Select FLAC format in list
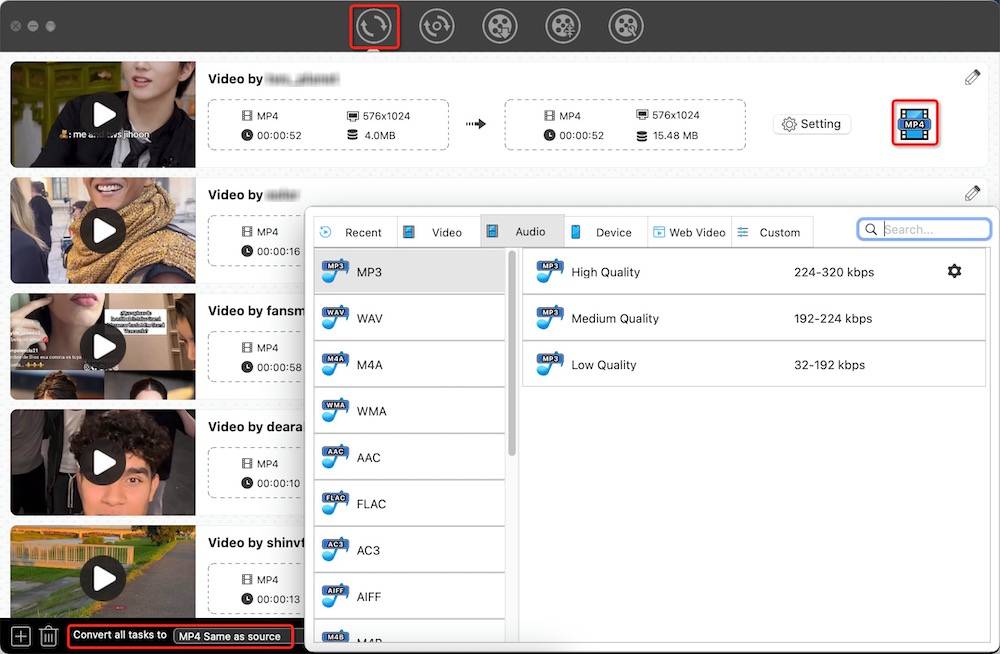The image size is (1000, 654). point(409,503)
